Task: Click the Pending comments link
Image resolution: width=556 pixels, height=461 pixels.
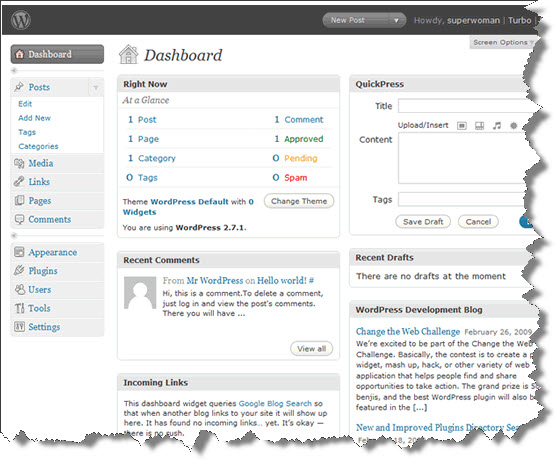Action: 301,158
